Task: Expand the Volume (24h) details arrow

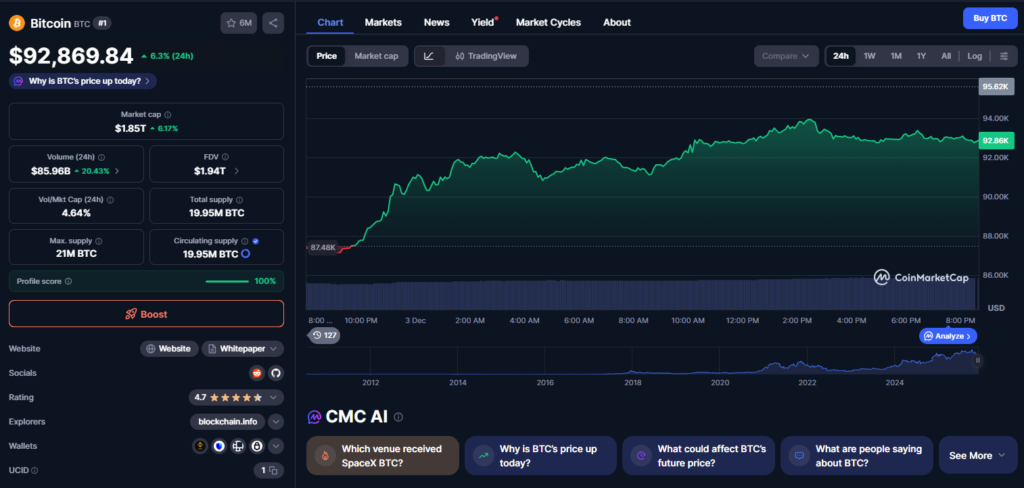Action: click(117, 171)
